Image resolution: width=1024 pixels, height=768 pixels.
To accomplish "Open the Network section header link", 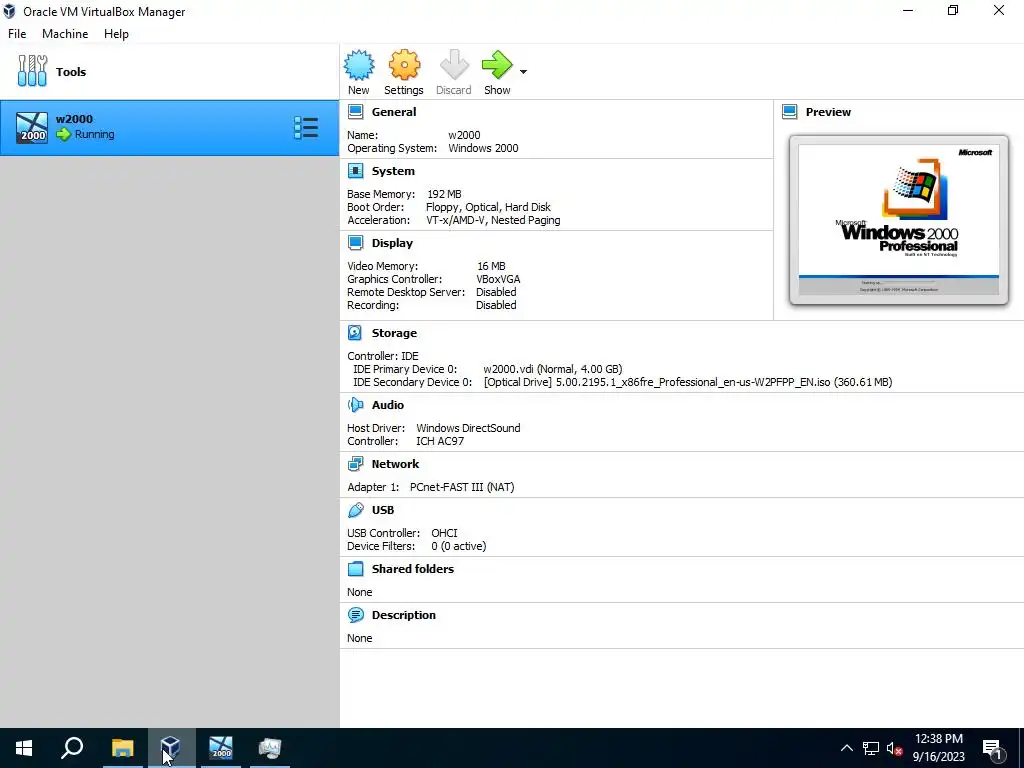I will (x=395, y=464).
